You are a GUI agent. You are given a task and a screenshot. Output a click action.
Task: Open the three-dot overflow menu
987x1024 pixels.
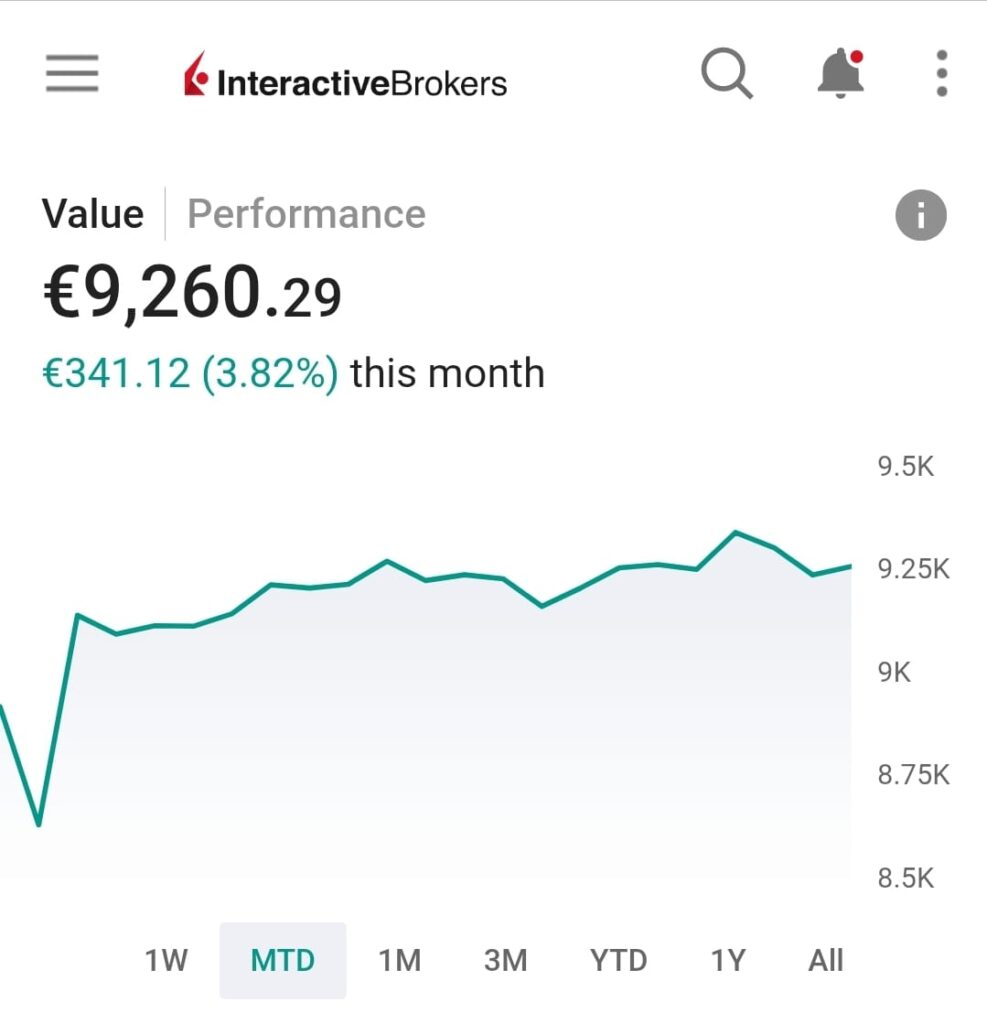tap(940, 74)
